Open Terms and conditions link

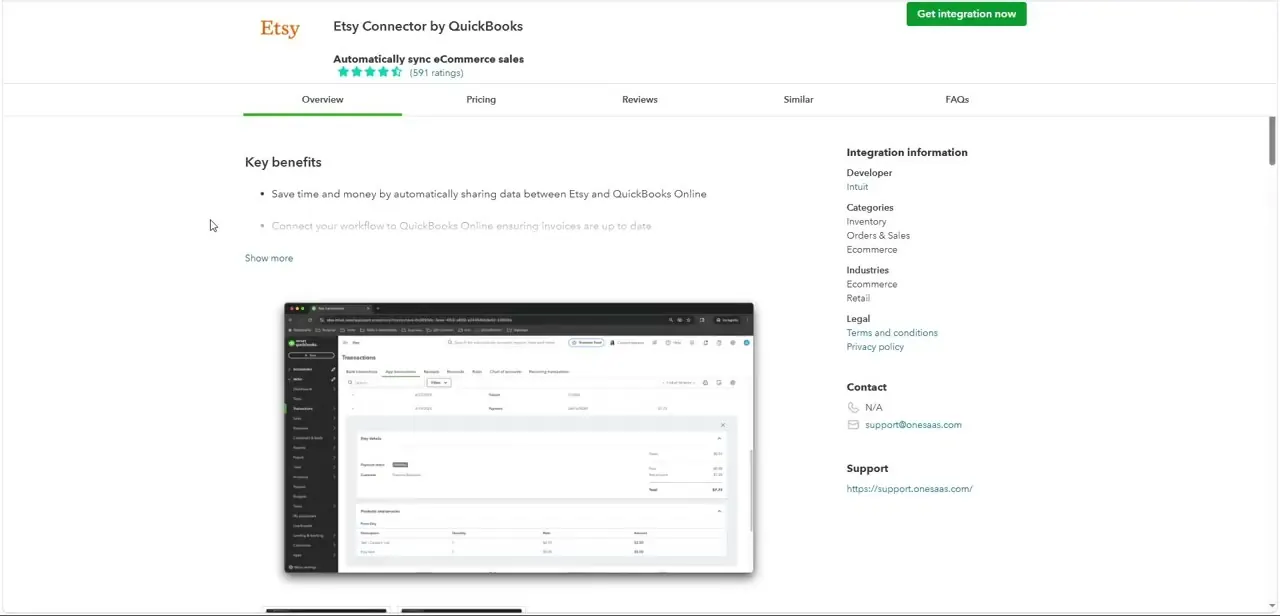pos(892,333)
